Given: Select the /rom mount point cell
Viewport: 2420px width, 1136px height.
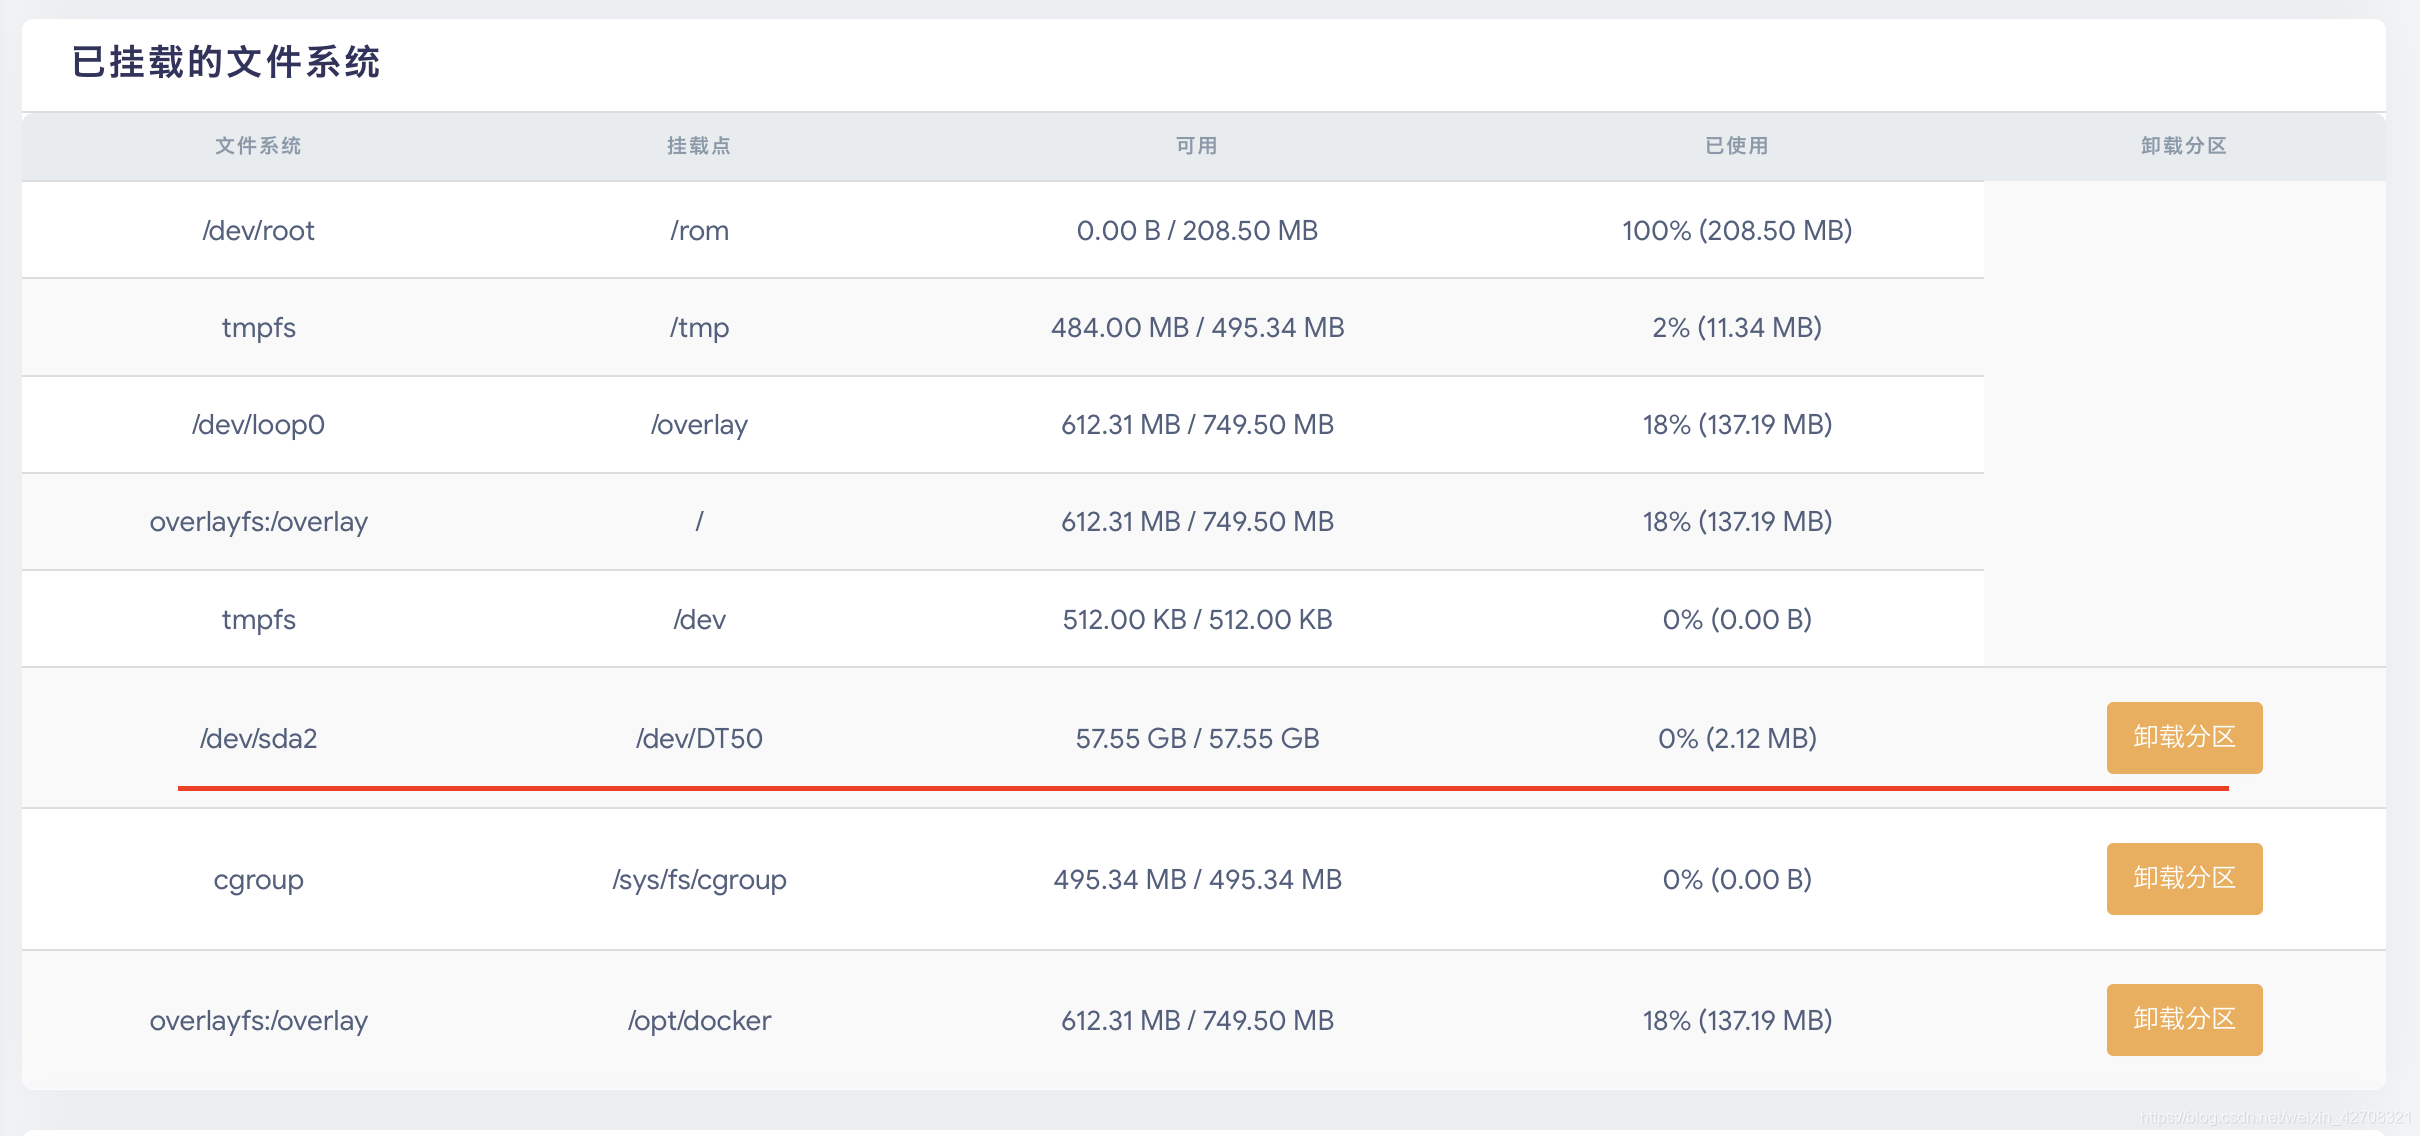Looking at the screenshot, I should [699, 231].
